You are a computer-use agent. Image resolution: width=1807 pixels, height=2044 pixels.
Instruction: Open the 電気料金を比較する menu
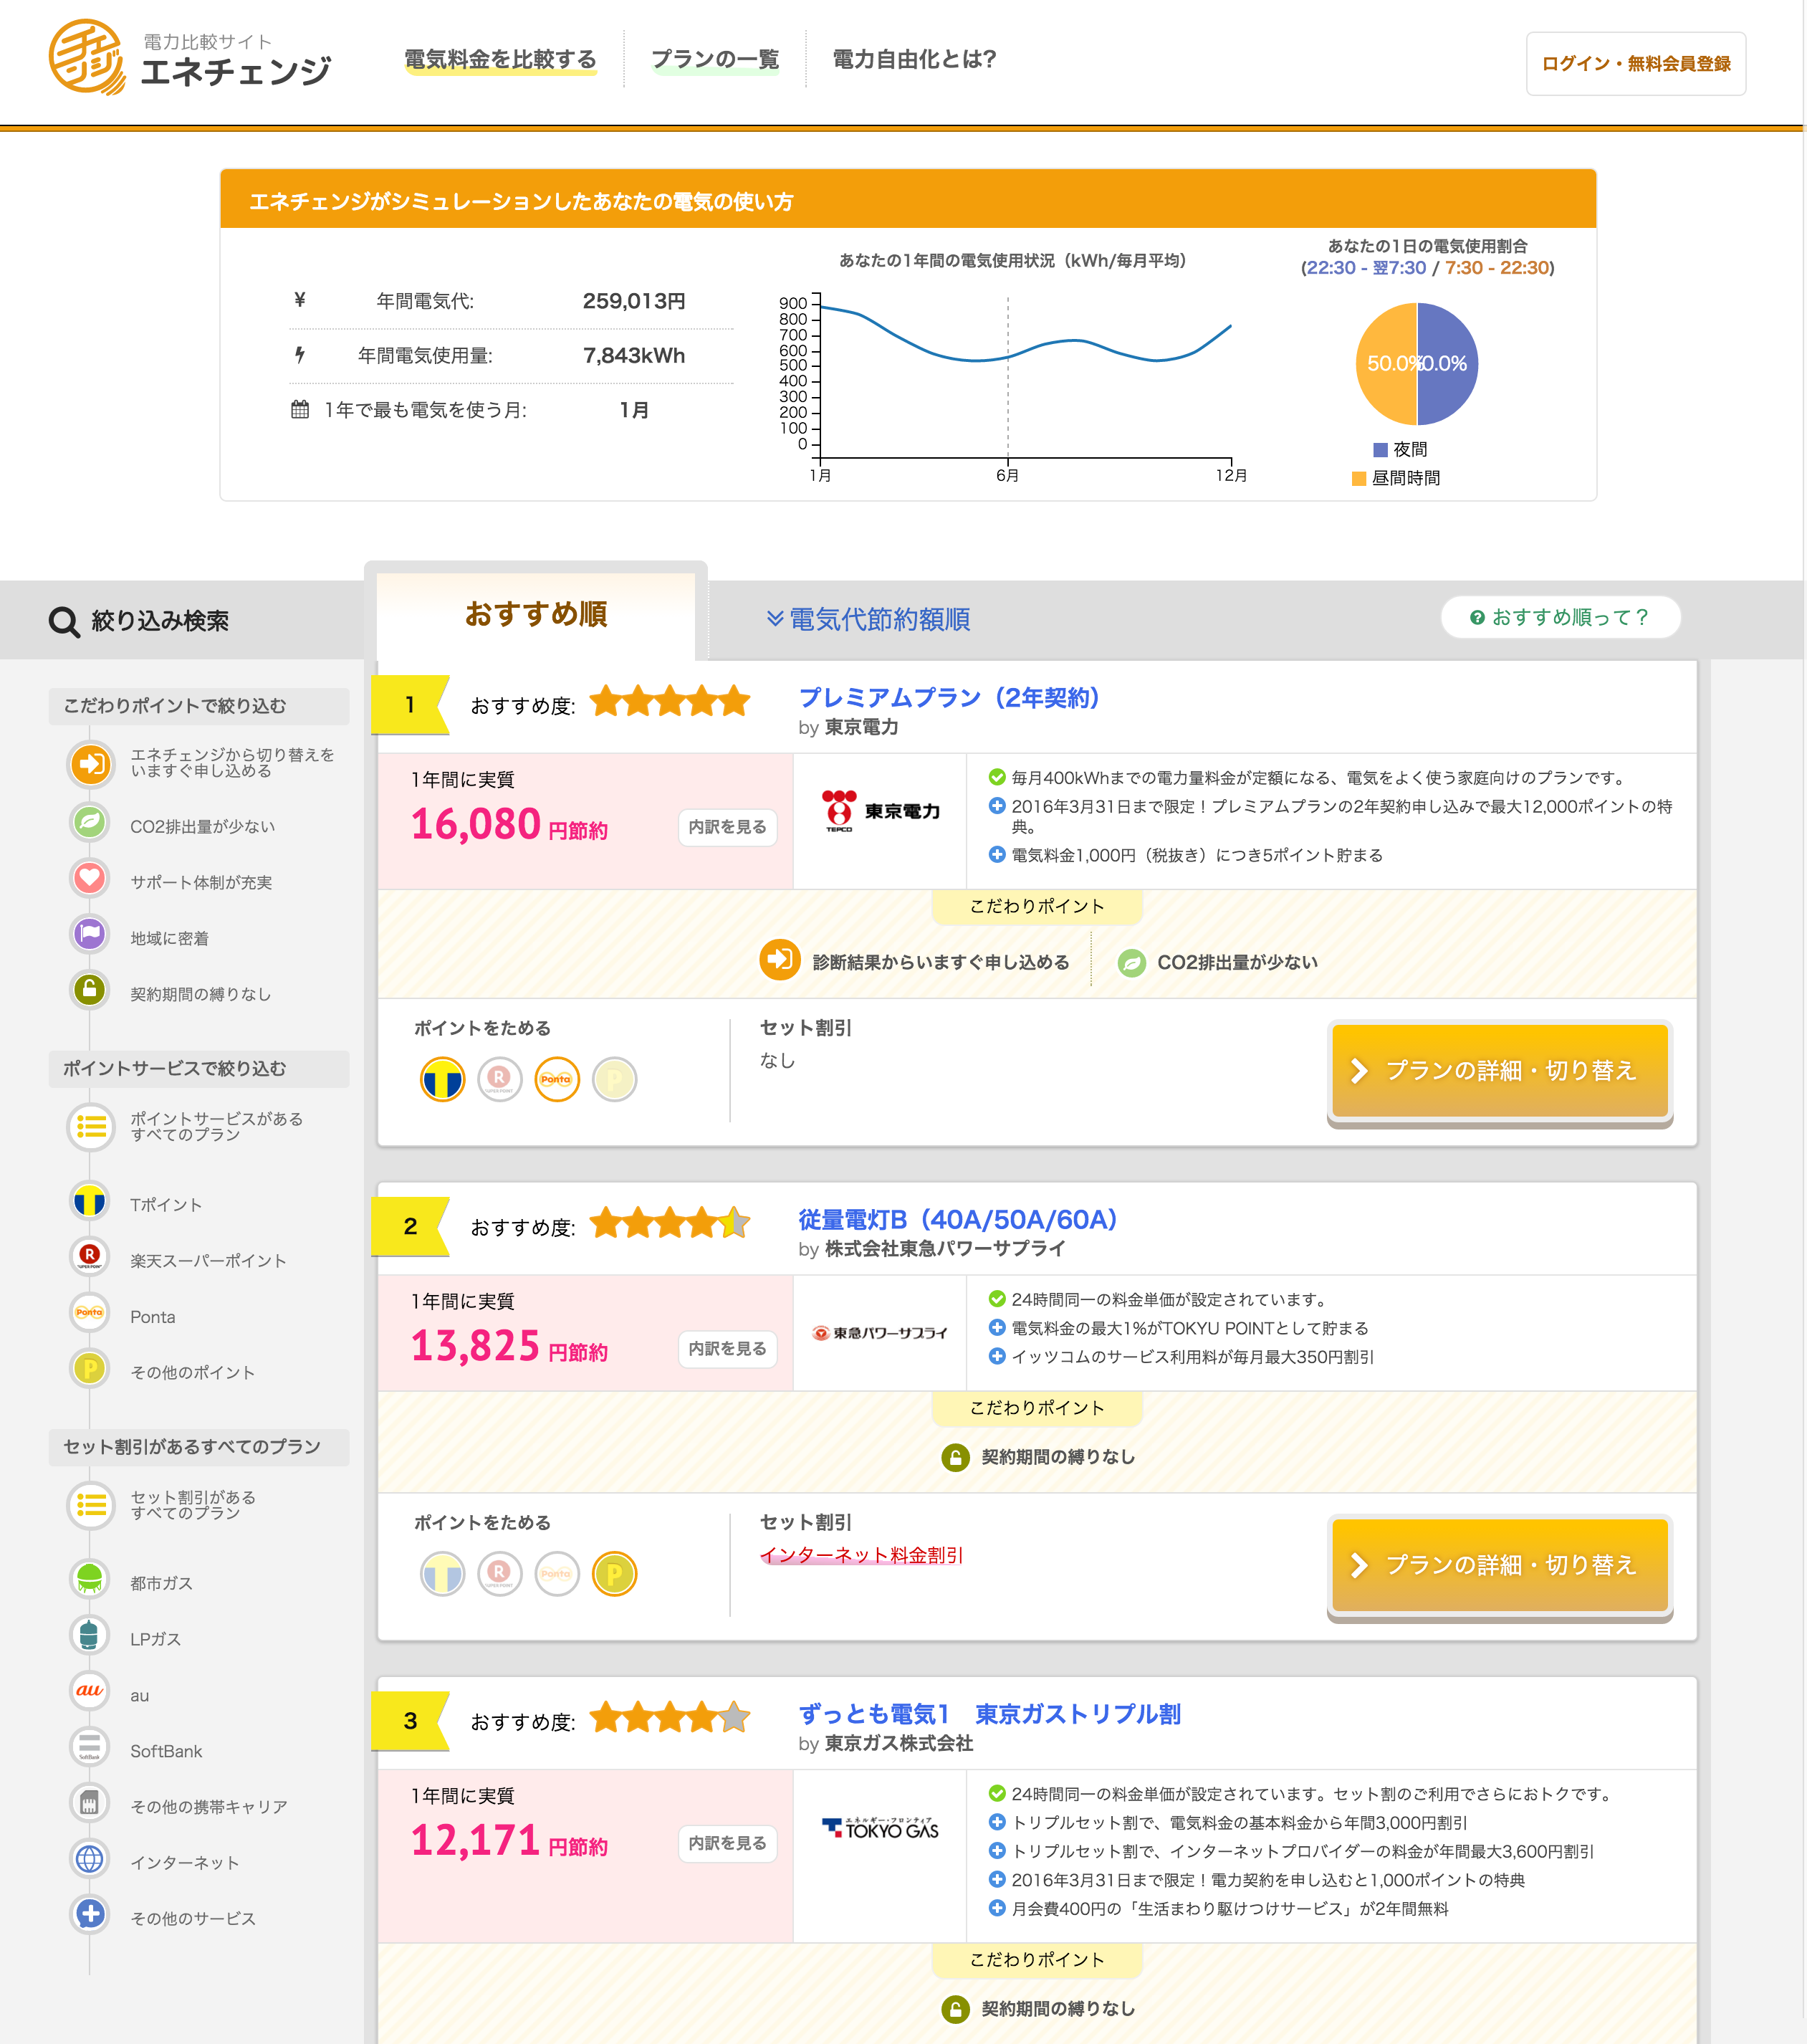click(500, 59)
